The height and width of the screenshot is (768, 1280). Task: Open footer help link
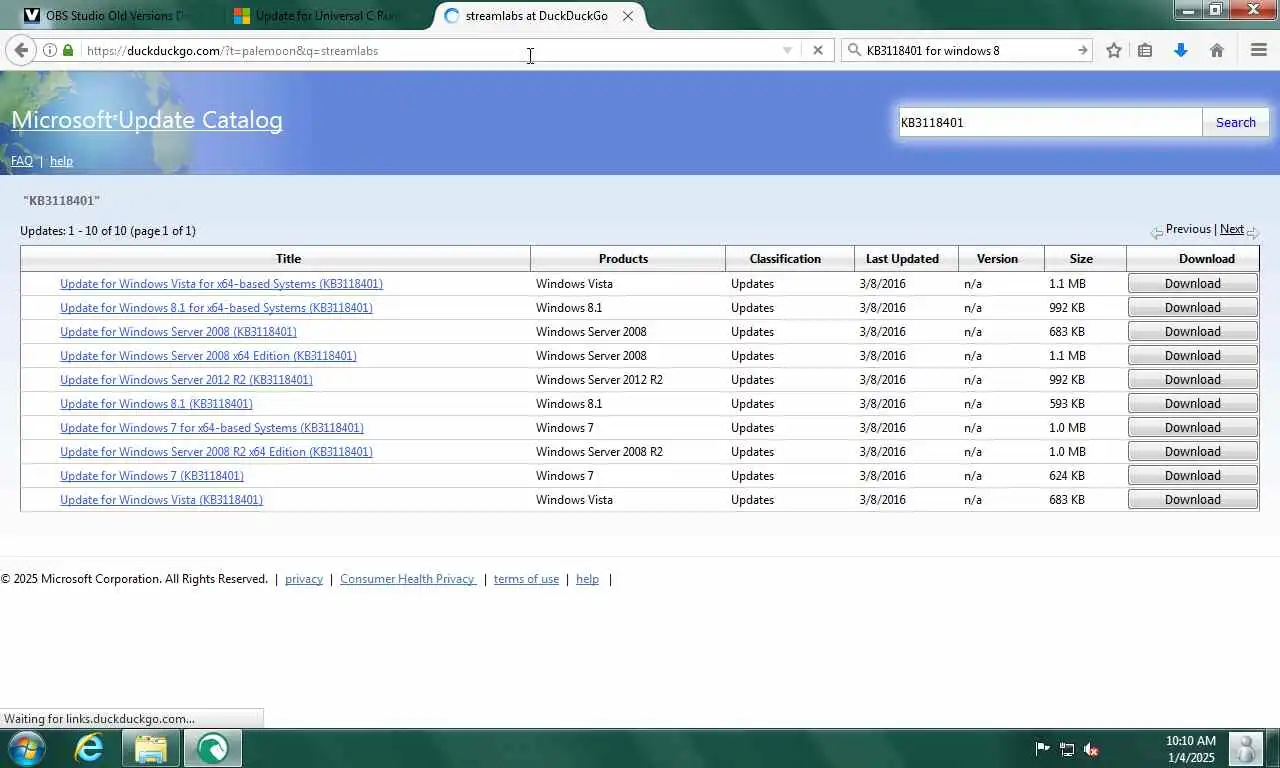[587, 579]
